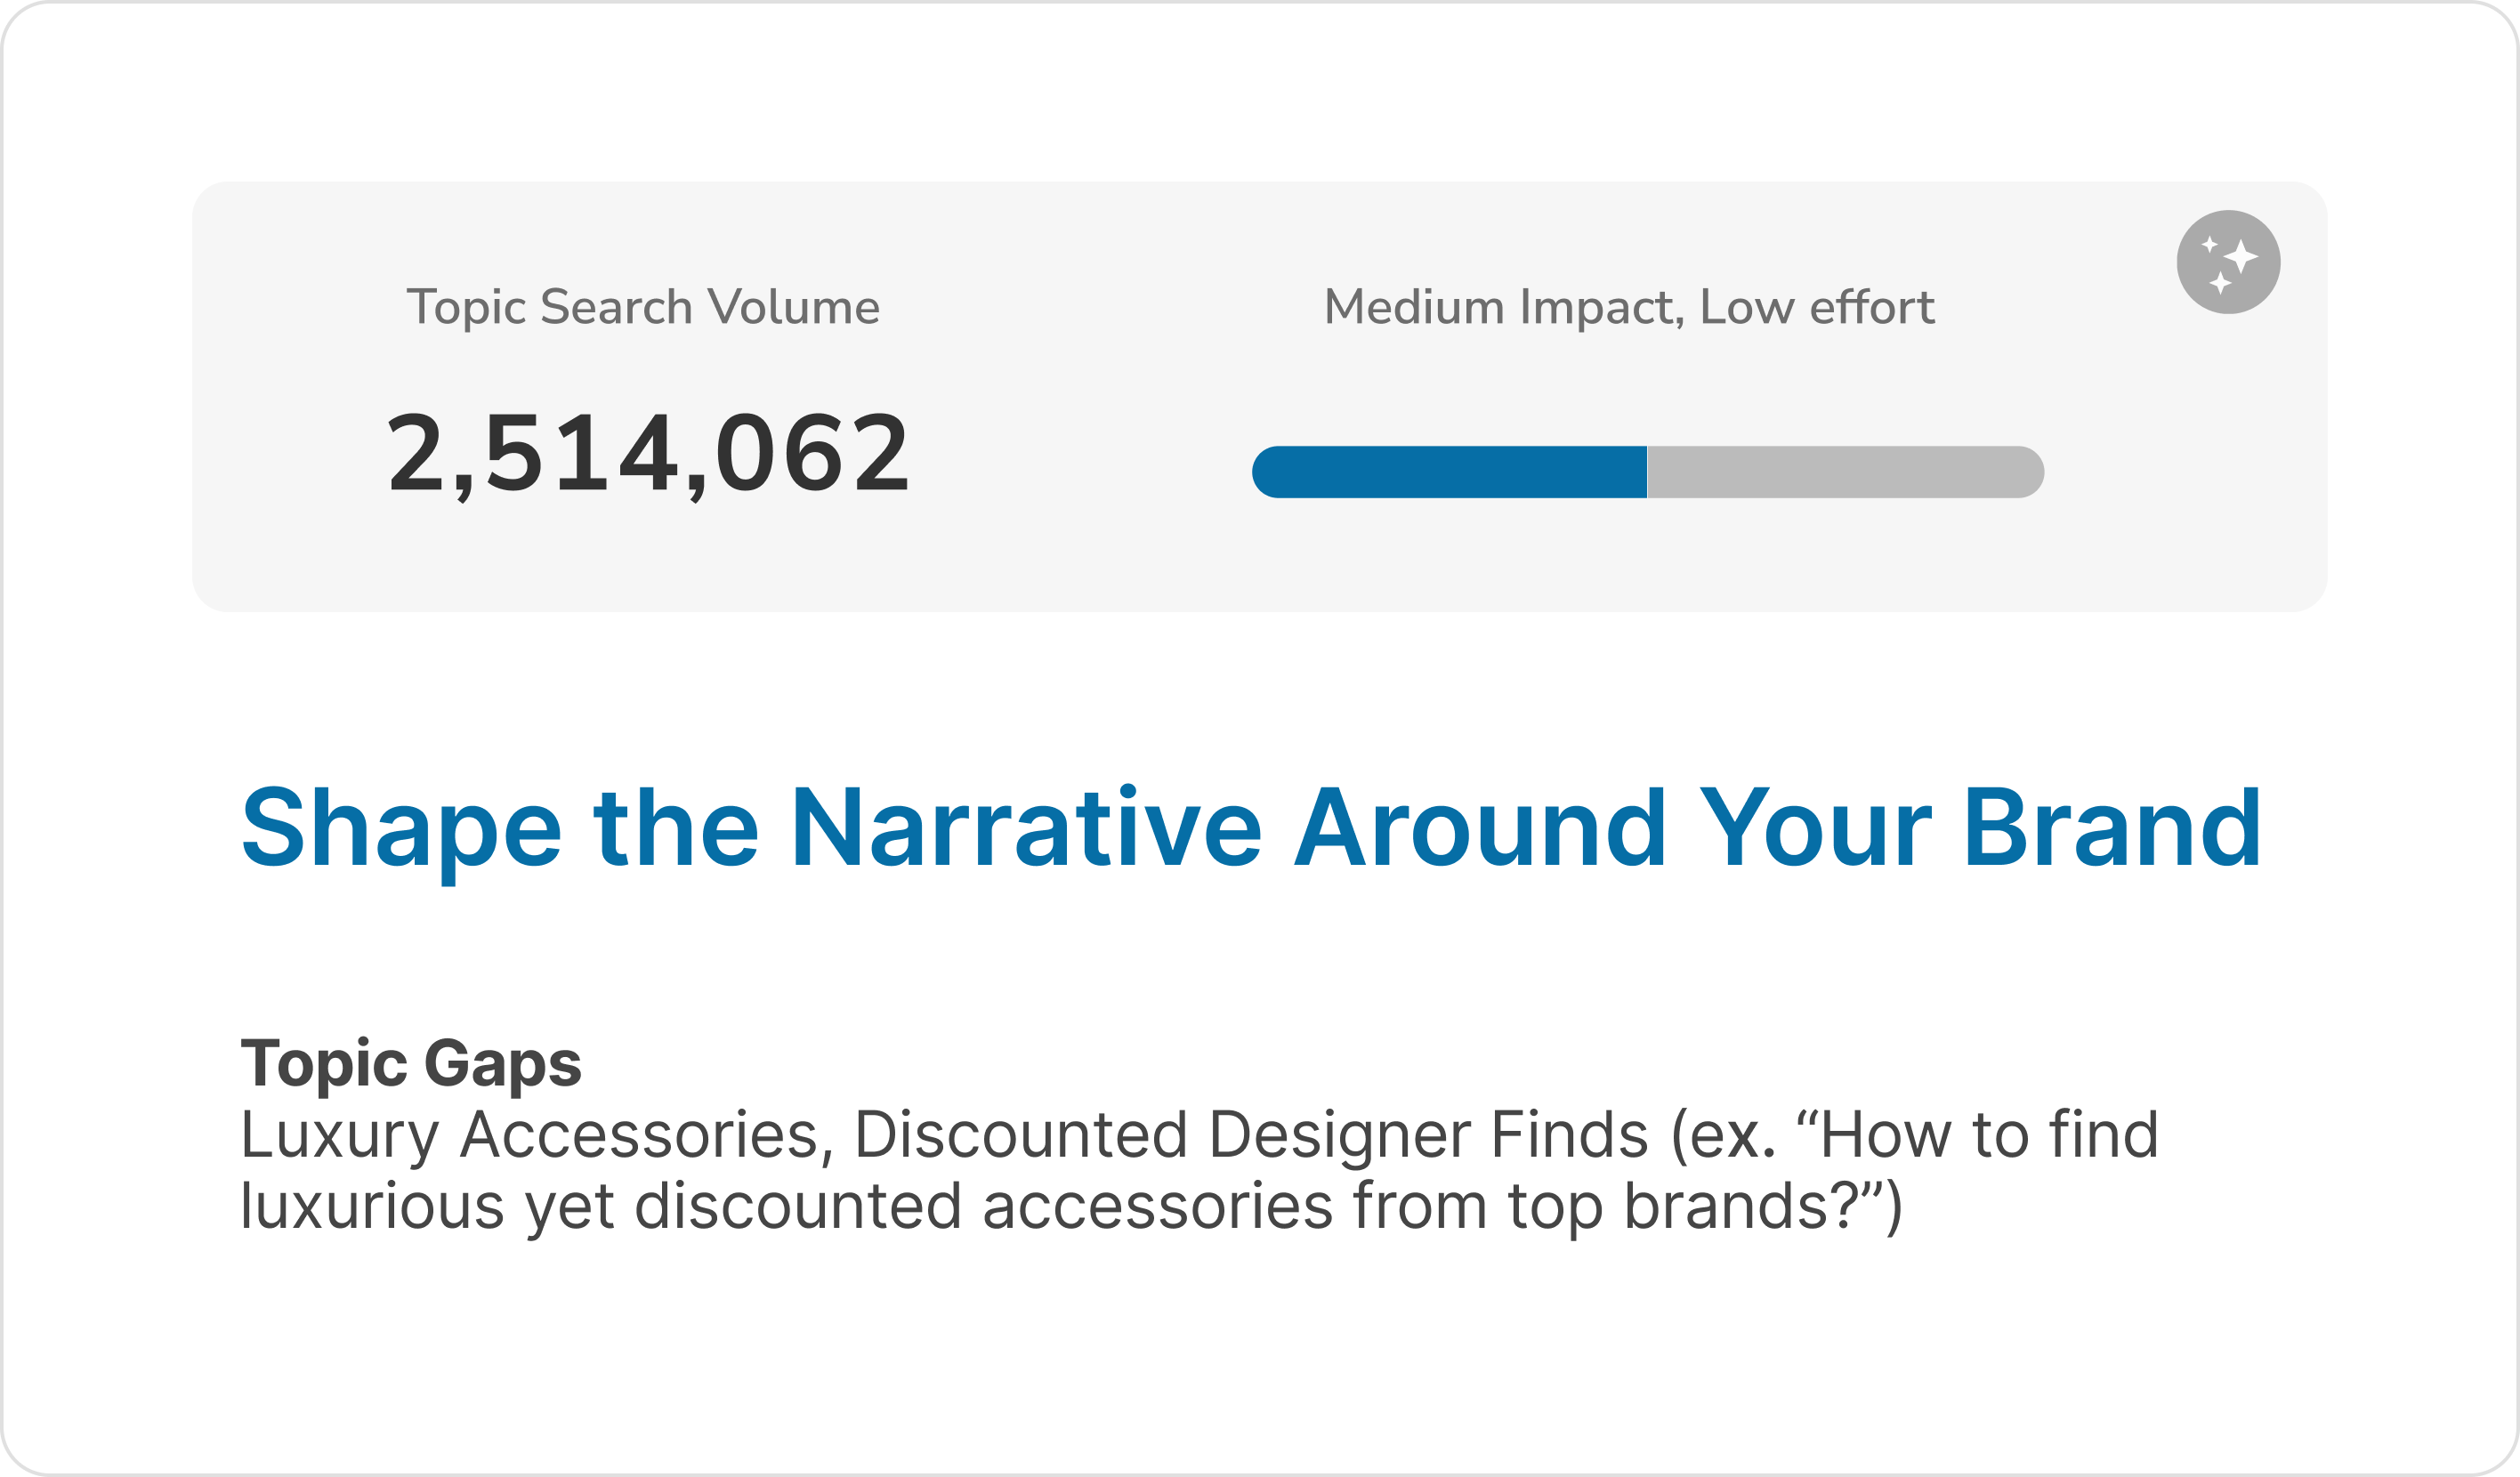The width and height of the screenshot is (2520, 1477).
Task: Select the 2,514,062 search volume number
Action: [x=648, y=454]
